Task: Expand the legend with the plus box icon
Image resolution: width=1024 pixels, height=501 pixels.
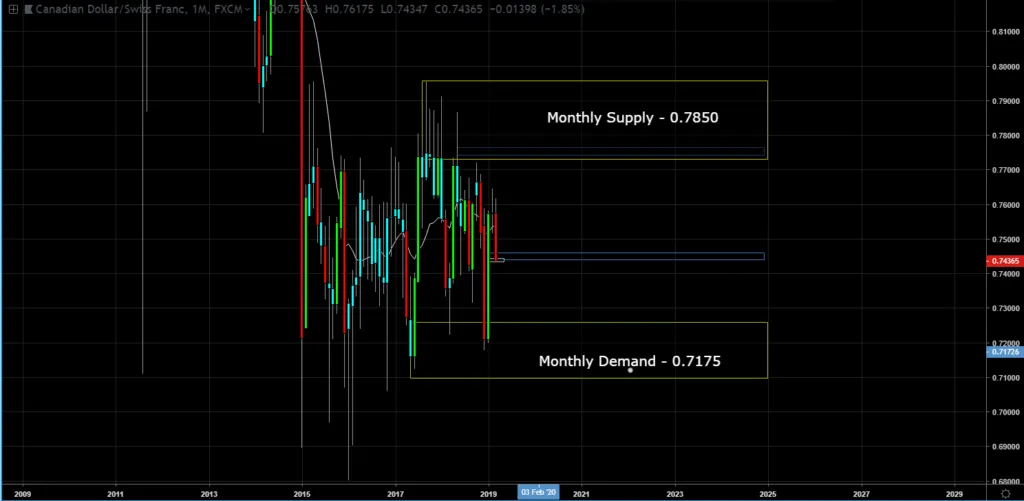Action: click(13, 10)
